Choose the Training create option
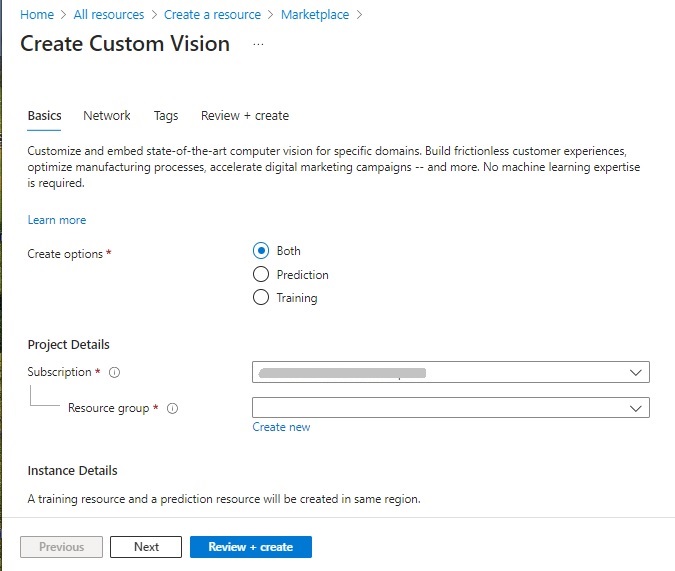 [x=261, y=297]
